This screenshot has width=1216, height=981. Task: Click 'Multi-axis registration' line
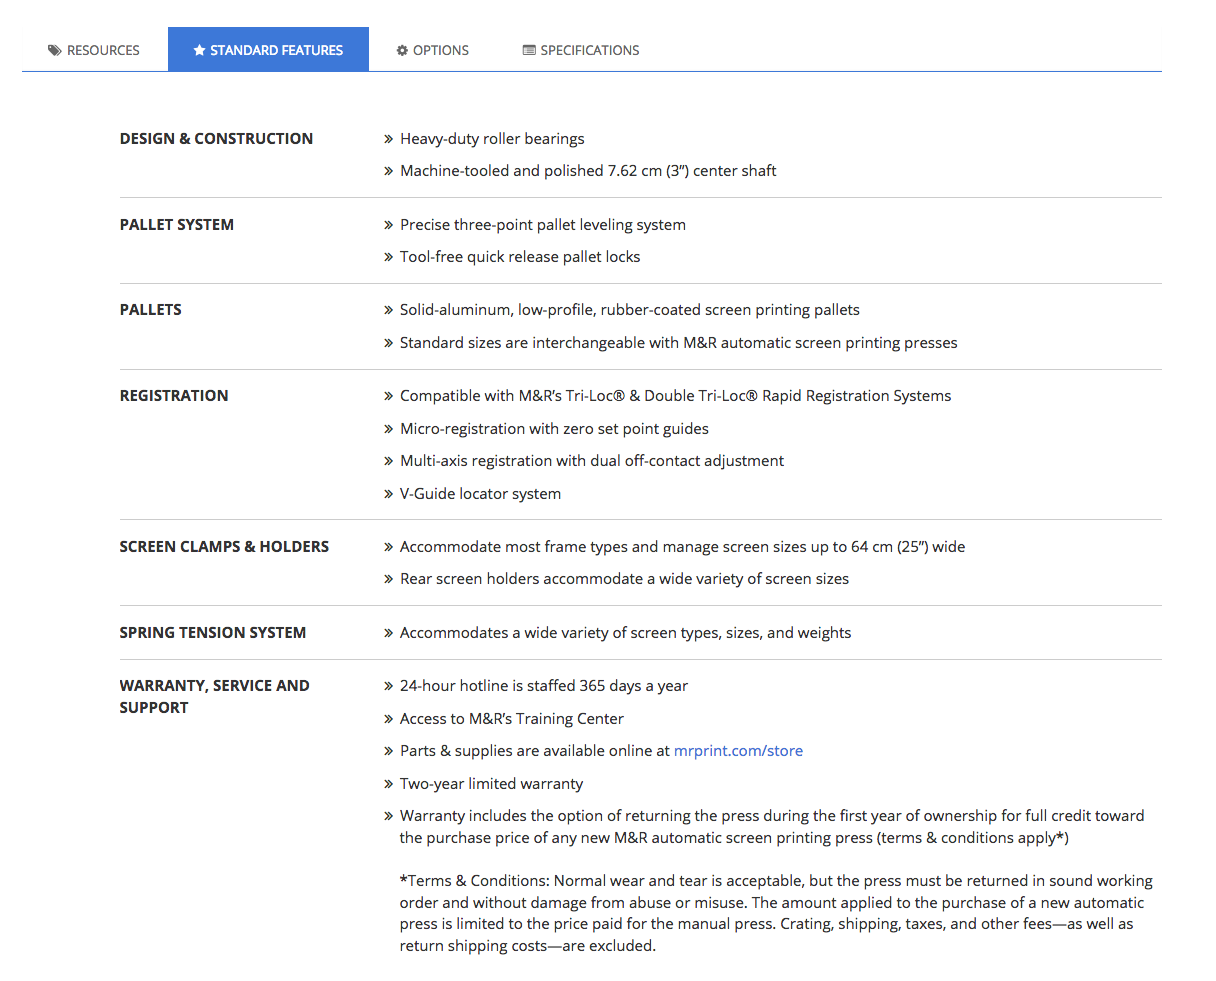592,461
